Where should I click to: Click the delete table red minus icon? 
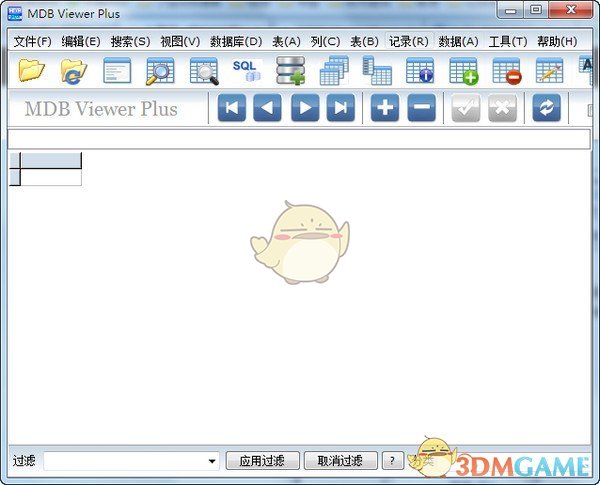[507, 70]
